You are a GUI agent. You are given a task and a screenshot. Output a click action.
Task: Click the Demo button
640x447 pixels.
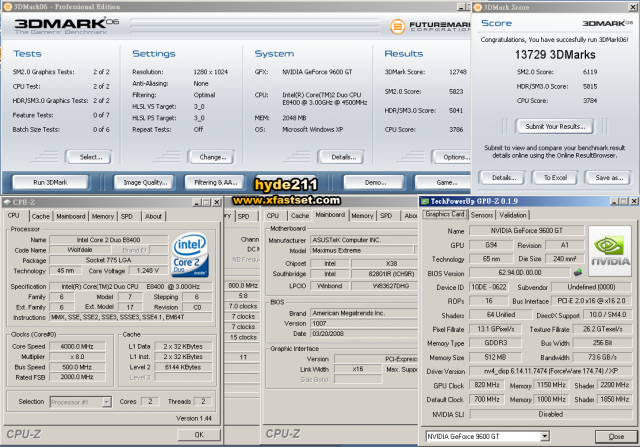tap(375, 182)
